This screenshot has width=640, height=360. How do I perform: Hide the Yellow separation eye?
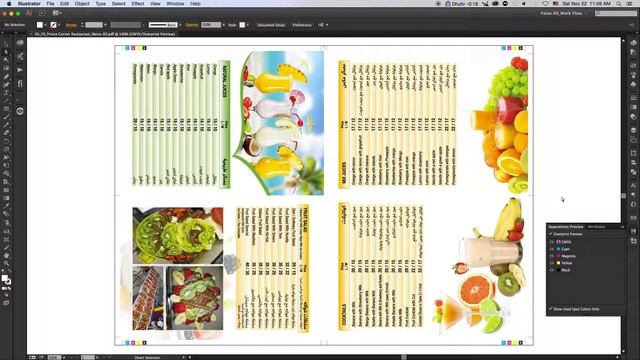click(551, 263)
